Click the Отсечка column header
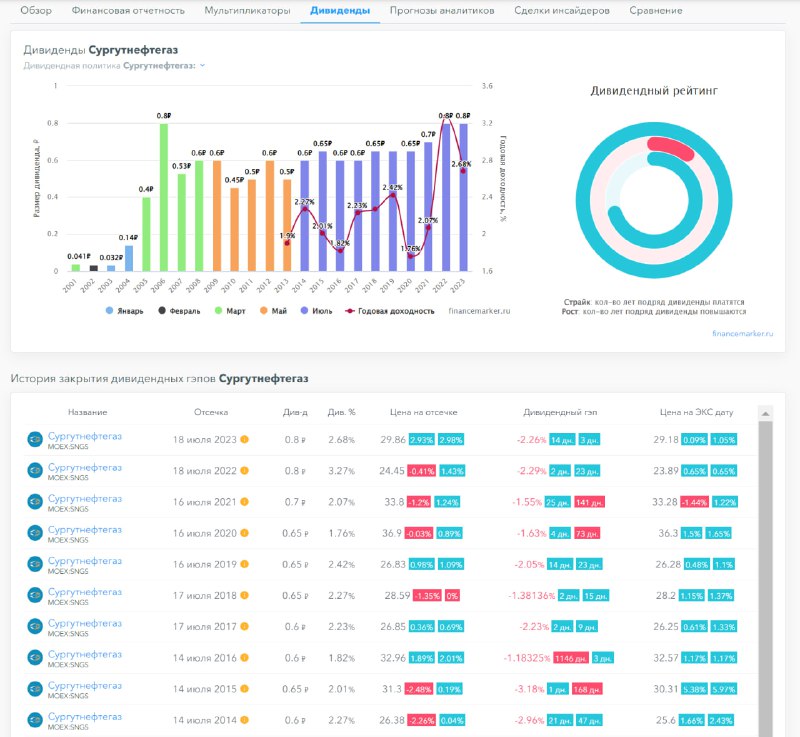This screenshot has height=737, width=800. 211,412
